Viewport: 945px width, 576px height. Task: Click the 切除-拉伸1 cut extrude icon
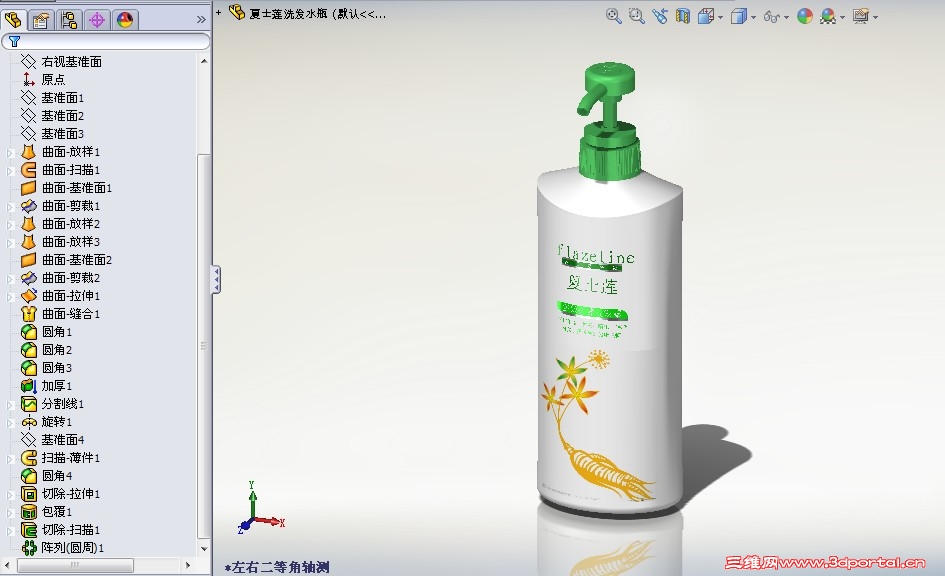28,493
